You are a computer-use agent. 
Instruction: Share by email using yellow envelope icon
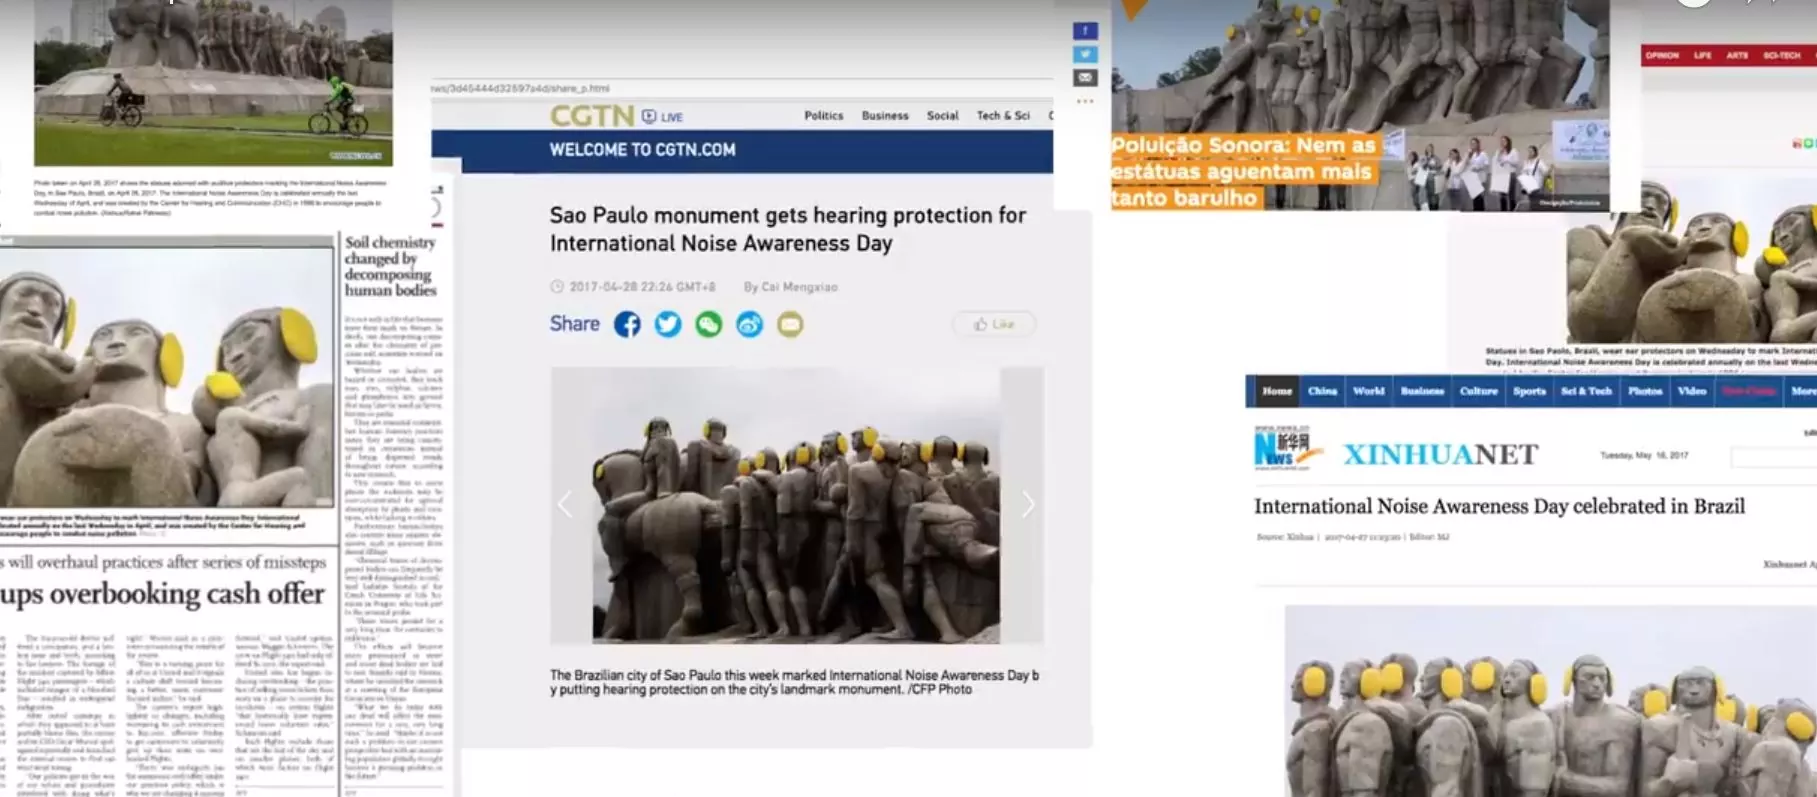[x=790, y=324]
